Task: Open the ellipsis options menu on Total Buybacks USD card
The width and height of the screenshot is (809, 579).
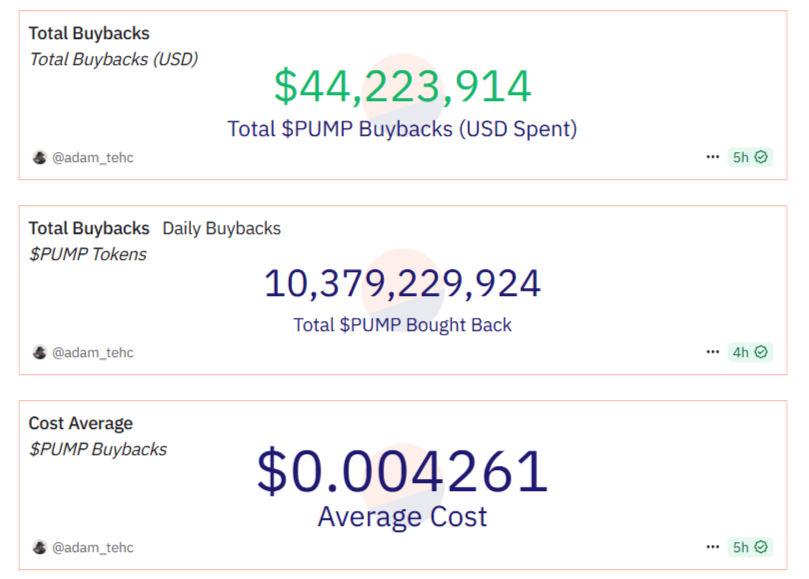Action: pyautogui.click(x=713, y=156)
